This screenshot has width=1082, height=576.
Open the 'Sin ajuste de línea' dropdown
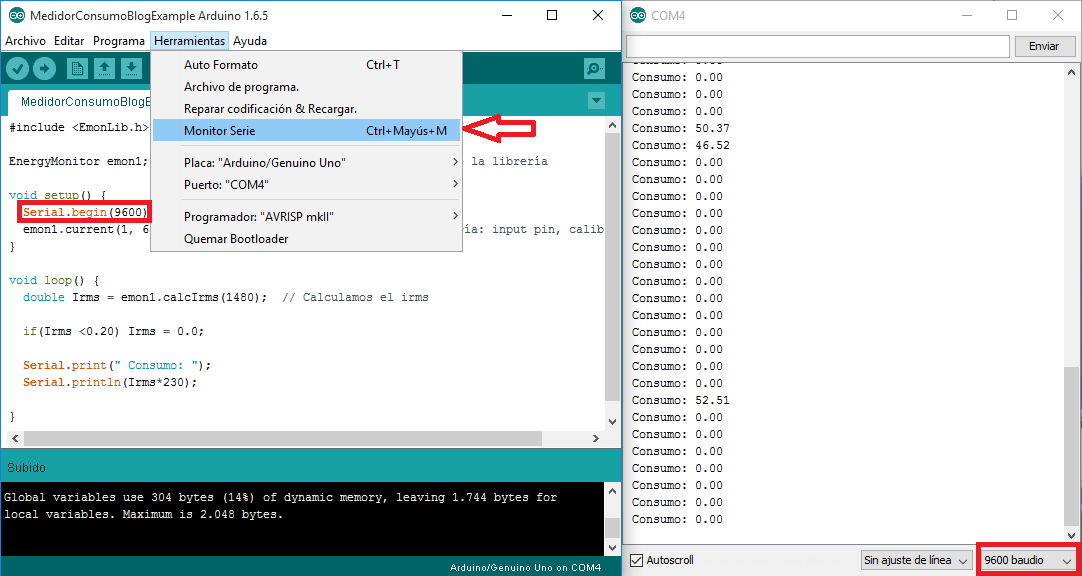[917, 560]
